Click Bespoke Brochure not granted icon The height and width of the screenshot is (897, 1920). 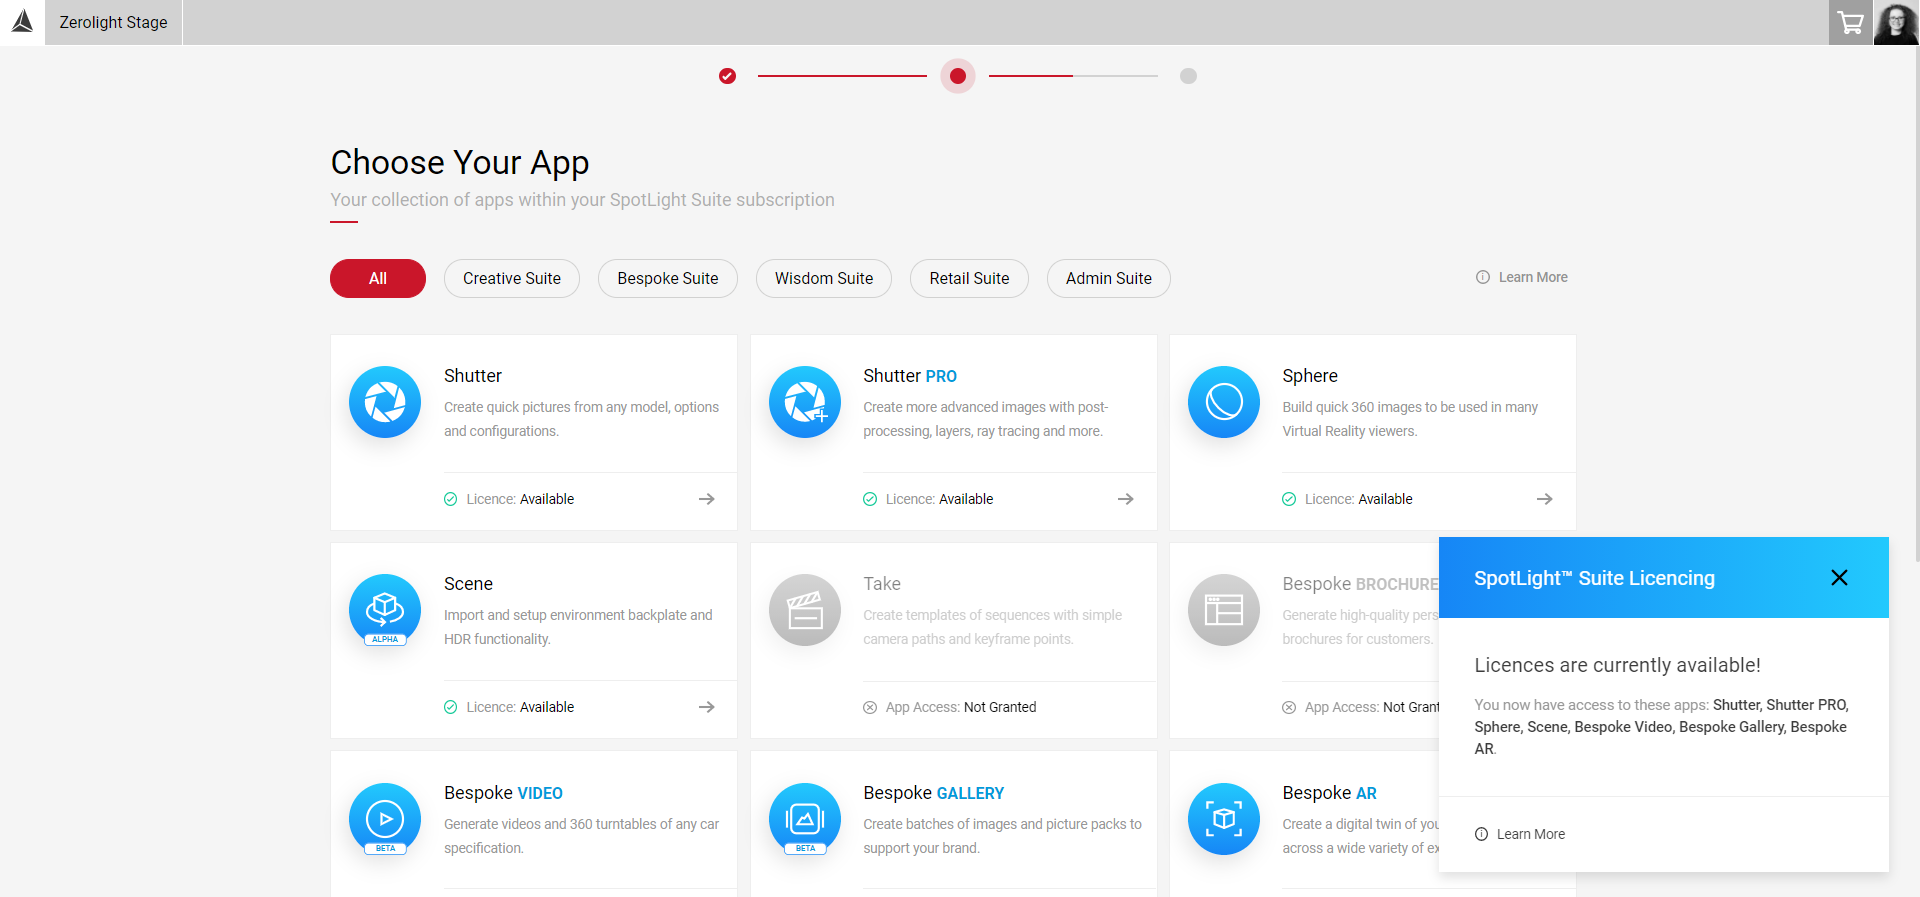click(1289, 707)
